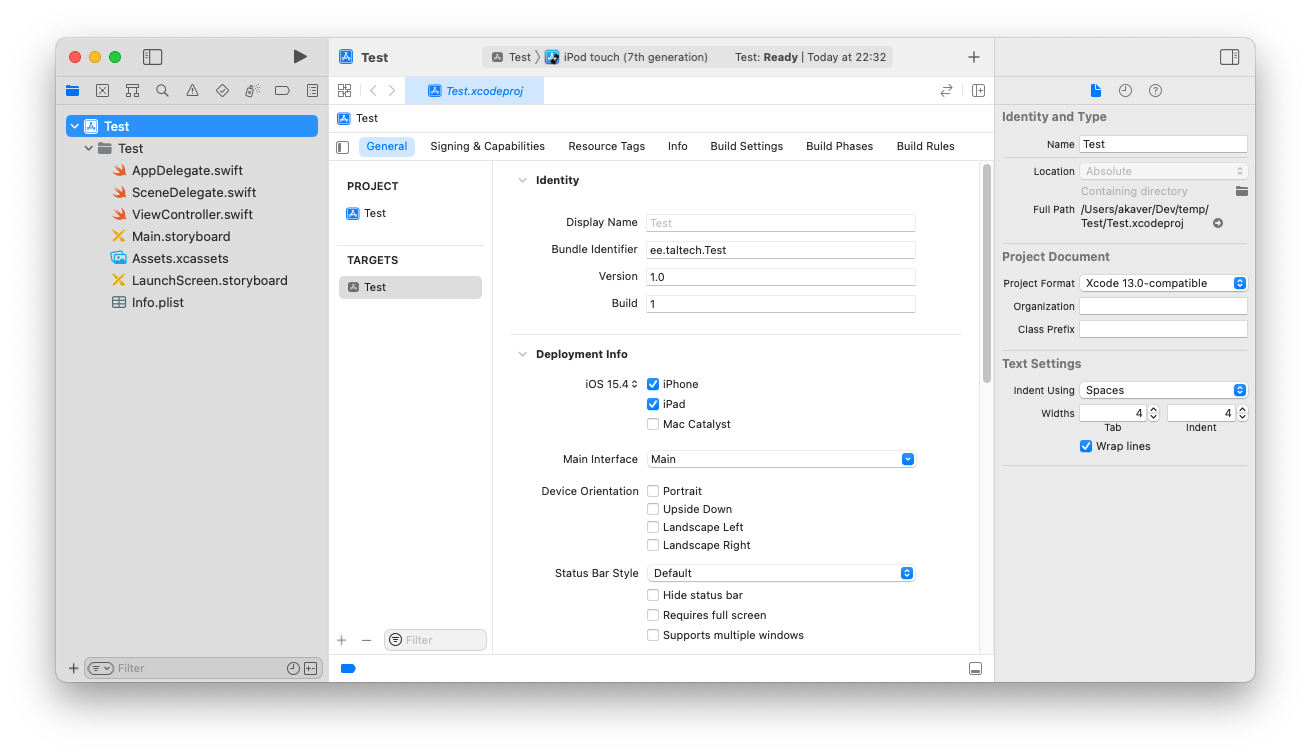Toggle the debug area bottom icon
This screenshot has height=756, width=1311.
(976, 668)
